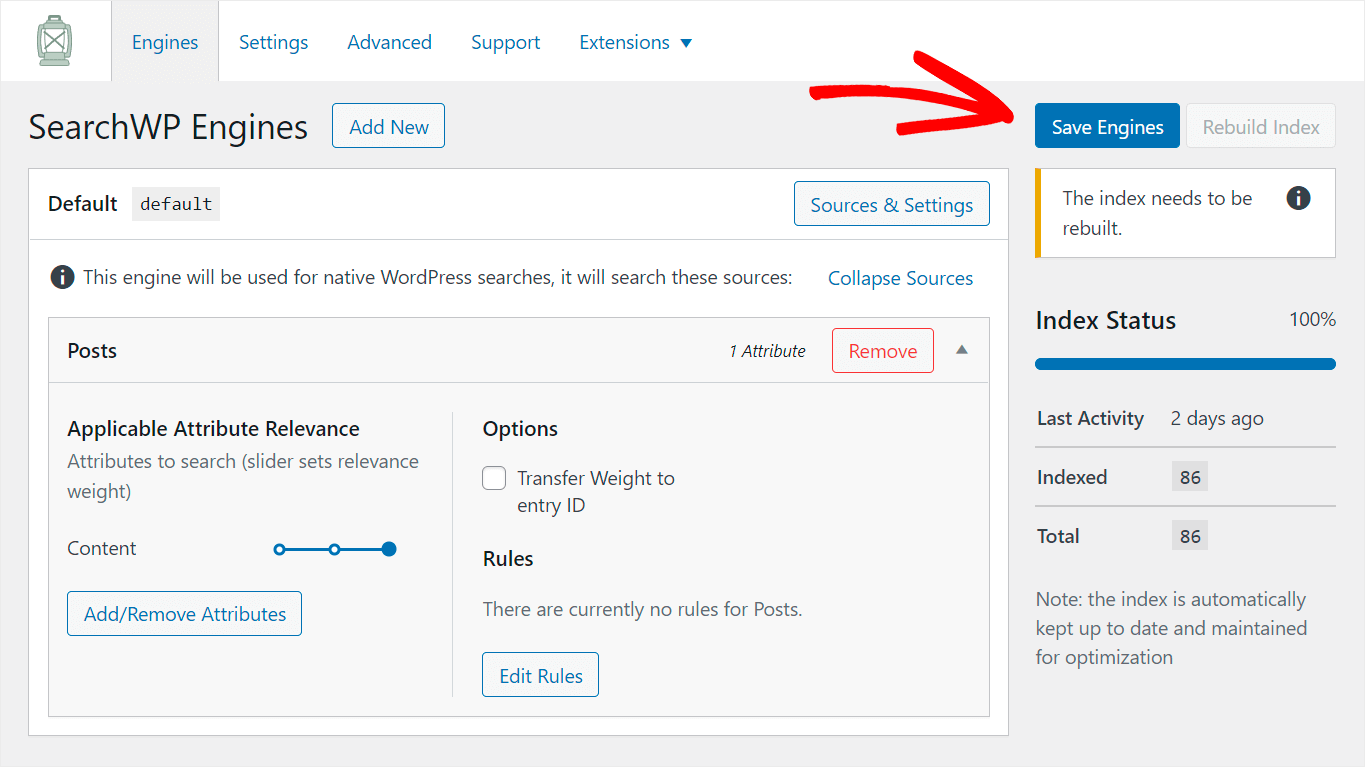
Task: Click the SearchWP lantern logo
Action: tap(54, 41)
